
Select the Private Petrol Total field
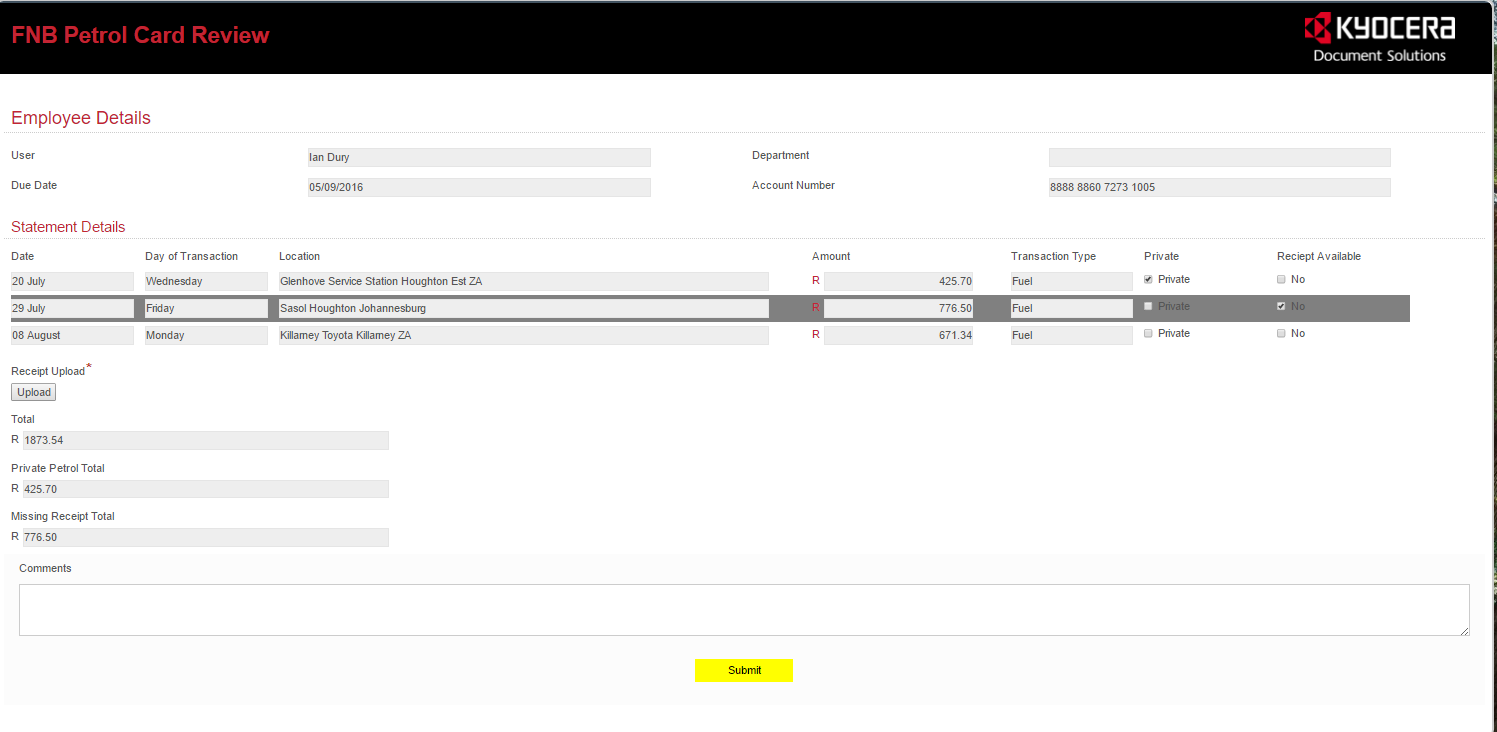pos(205,489)
